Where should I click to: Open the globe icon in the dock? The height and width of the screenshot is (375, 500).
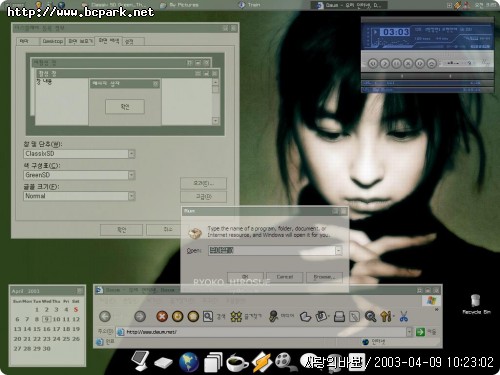pyautogui.click(x=189, y=362)
